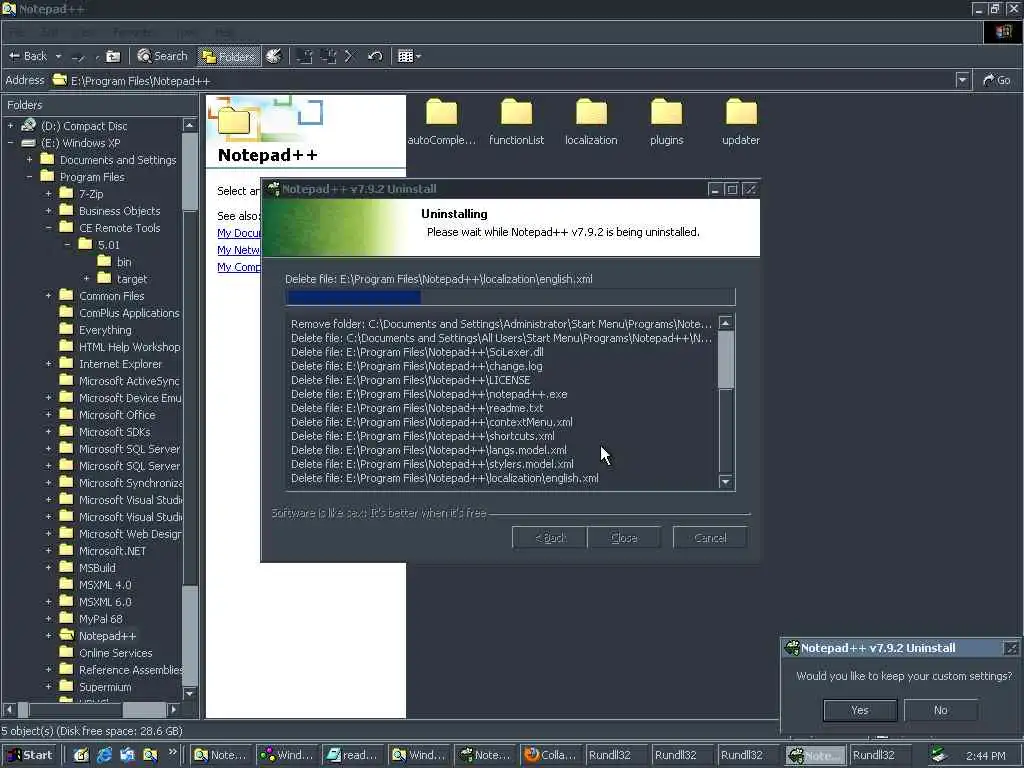Click scroll-up arrow in uninstall log
Image resolution: width=1024 pixels, height=768 pixels.
click(726, 323)
